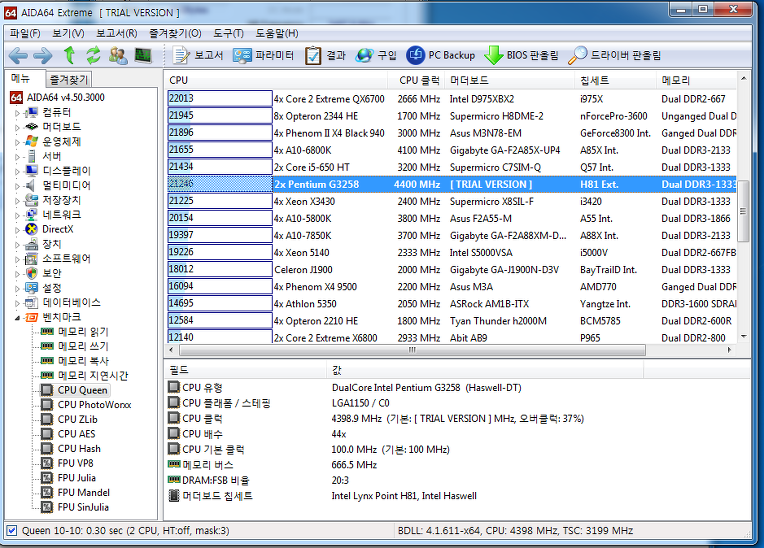
Task: Open the 즐겨찾기(O) menu
Action: 175,33
